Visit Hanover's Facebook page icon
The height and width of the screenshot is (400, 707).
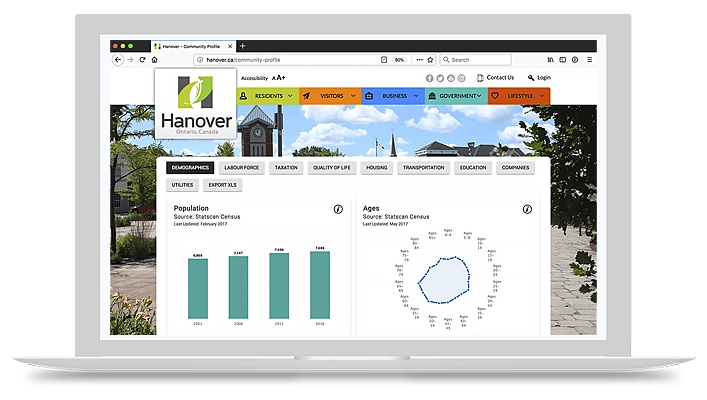pos(429,78)
